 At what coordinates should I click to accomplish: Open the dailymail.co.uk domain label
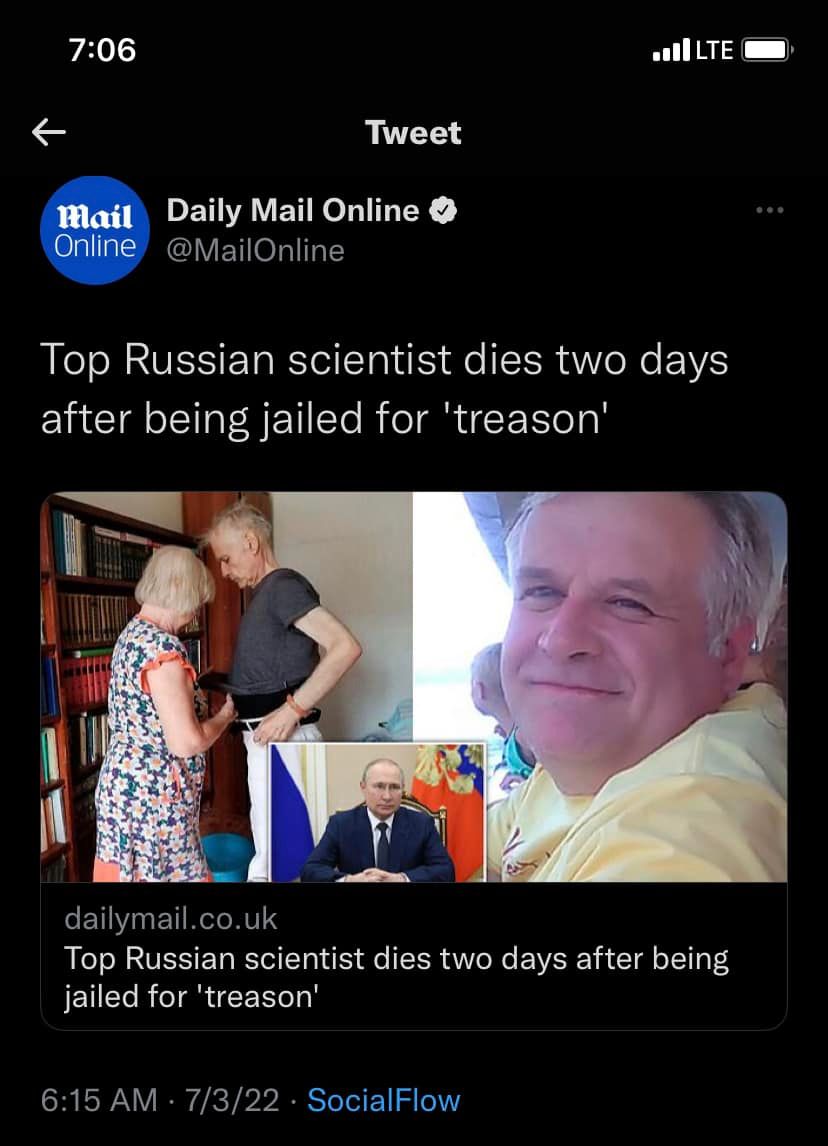point(171,919)
